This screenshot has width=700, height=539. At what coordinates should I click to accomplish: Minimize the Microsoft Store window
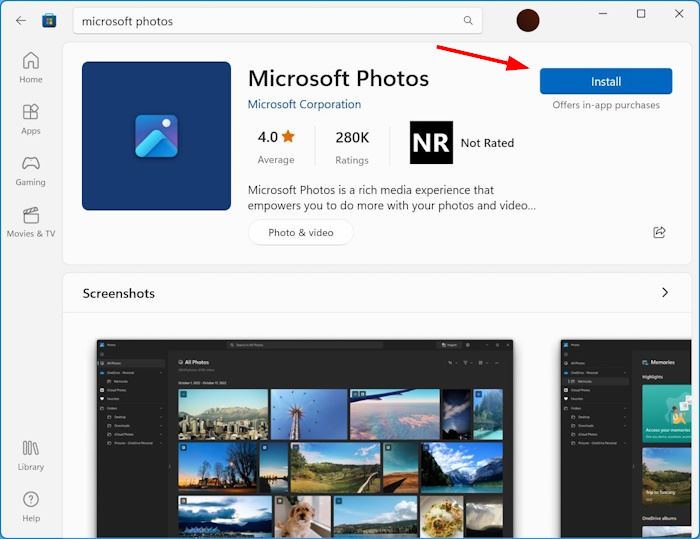603,14
